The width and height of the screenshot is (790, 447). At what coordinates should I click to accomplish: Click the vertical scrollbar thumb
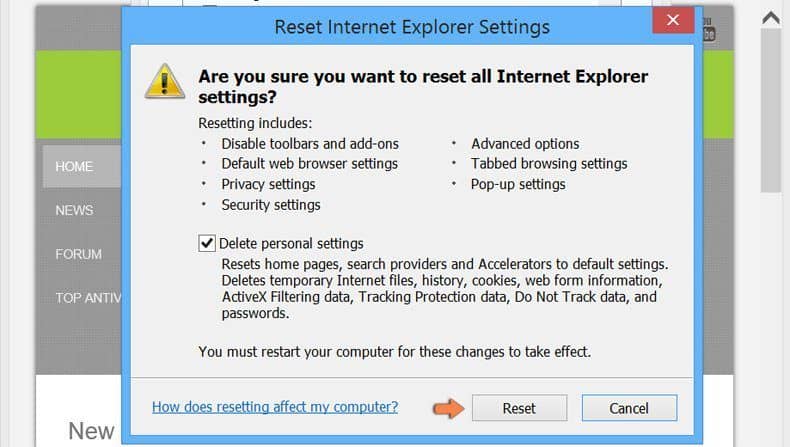pos(771,111)
